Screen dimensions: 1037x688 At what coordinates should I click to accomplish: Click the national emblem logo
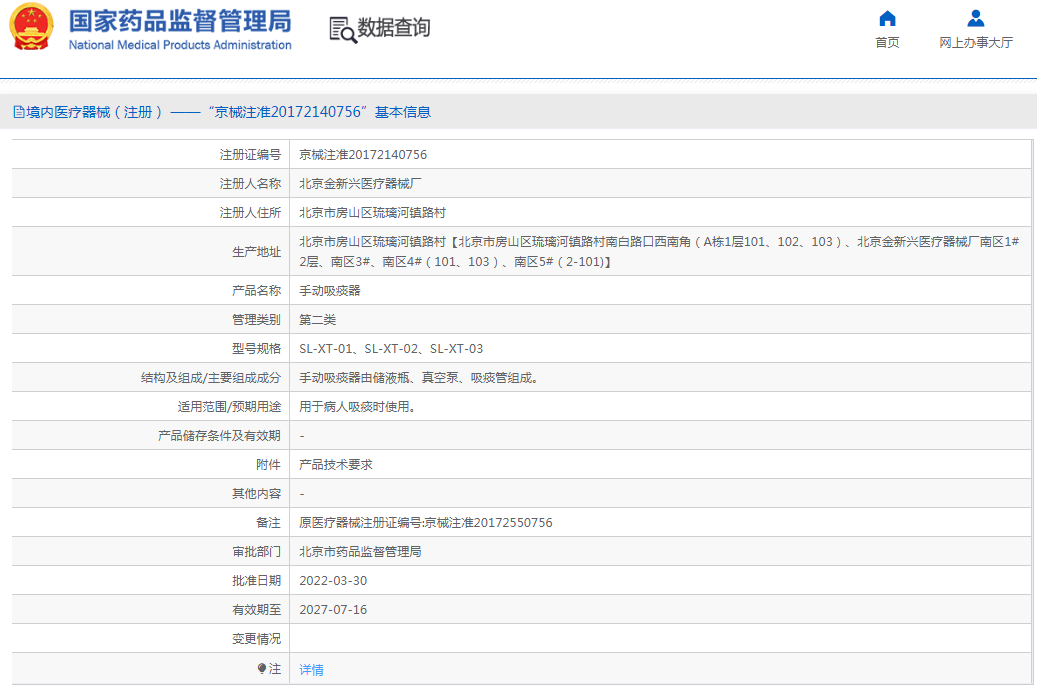tap(32, 28)
